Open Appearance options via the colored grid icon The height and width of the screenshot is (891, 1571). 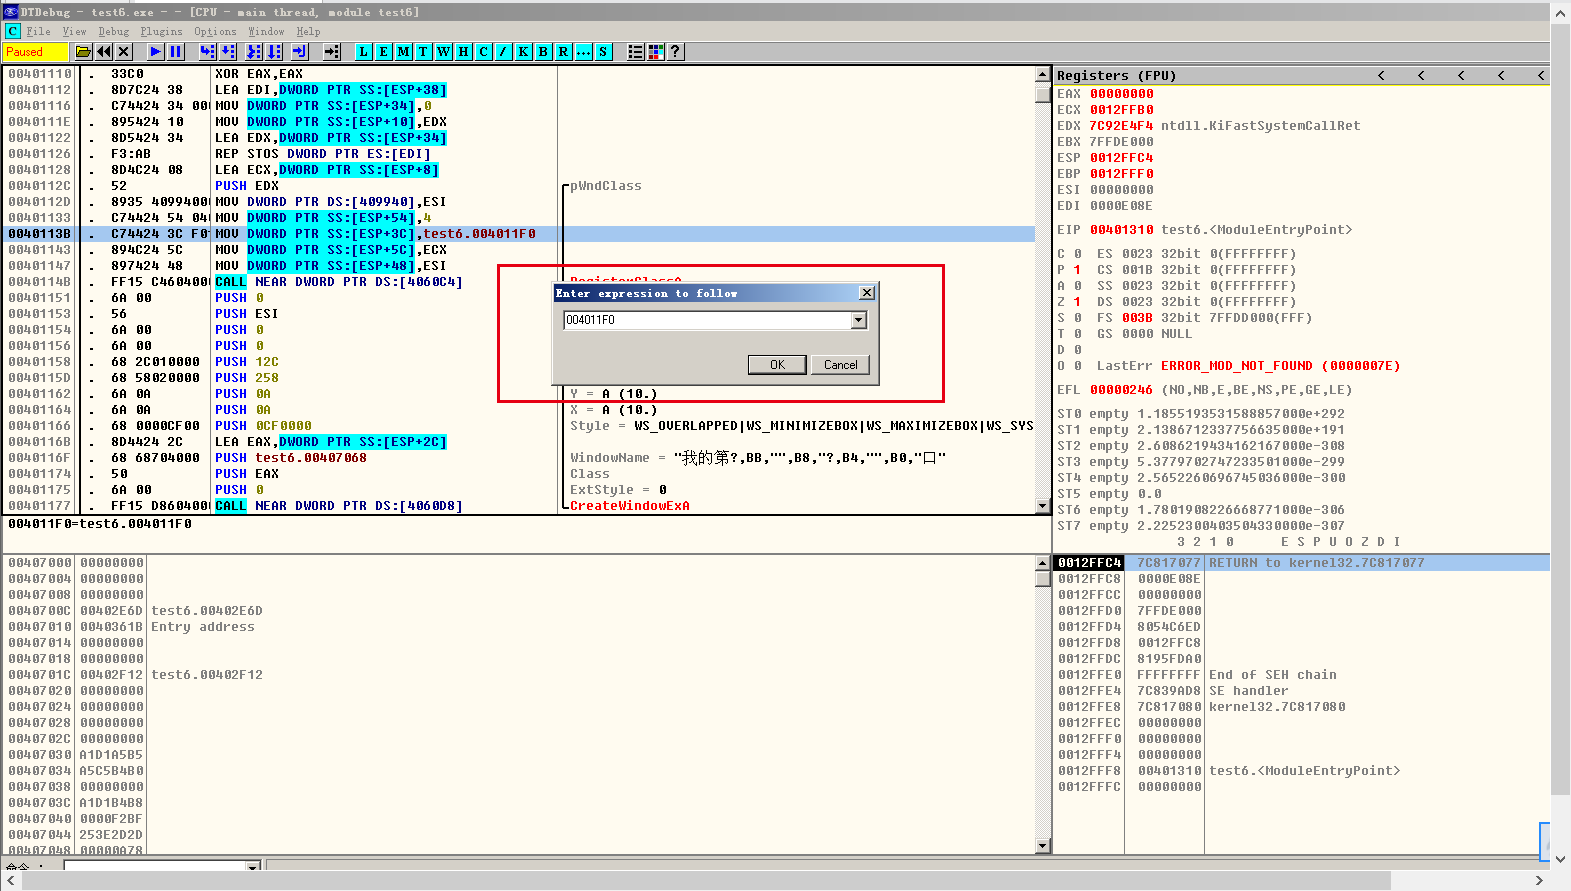[x=656, y=52]
